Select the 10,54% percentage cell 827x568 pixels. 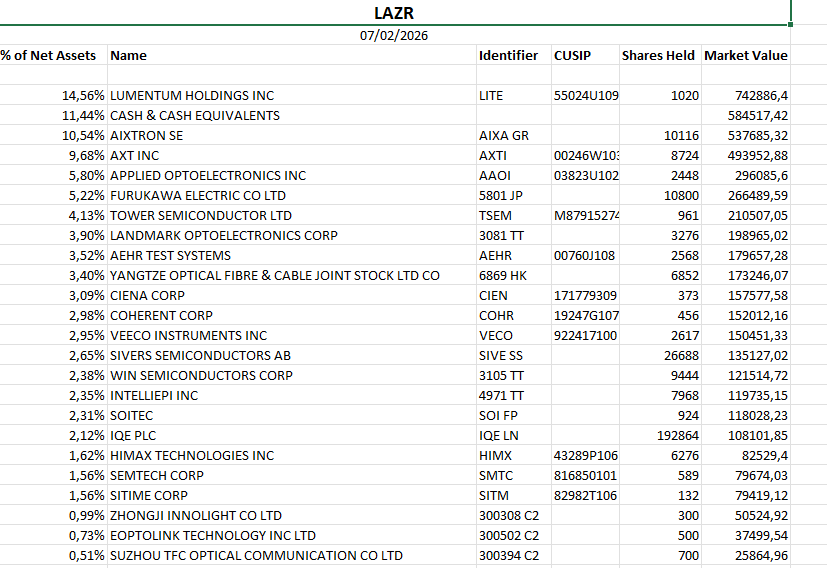[x=53, y=136]
